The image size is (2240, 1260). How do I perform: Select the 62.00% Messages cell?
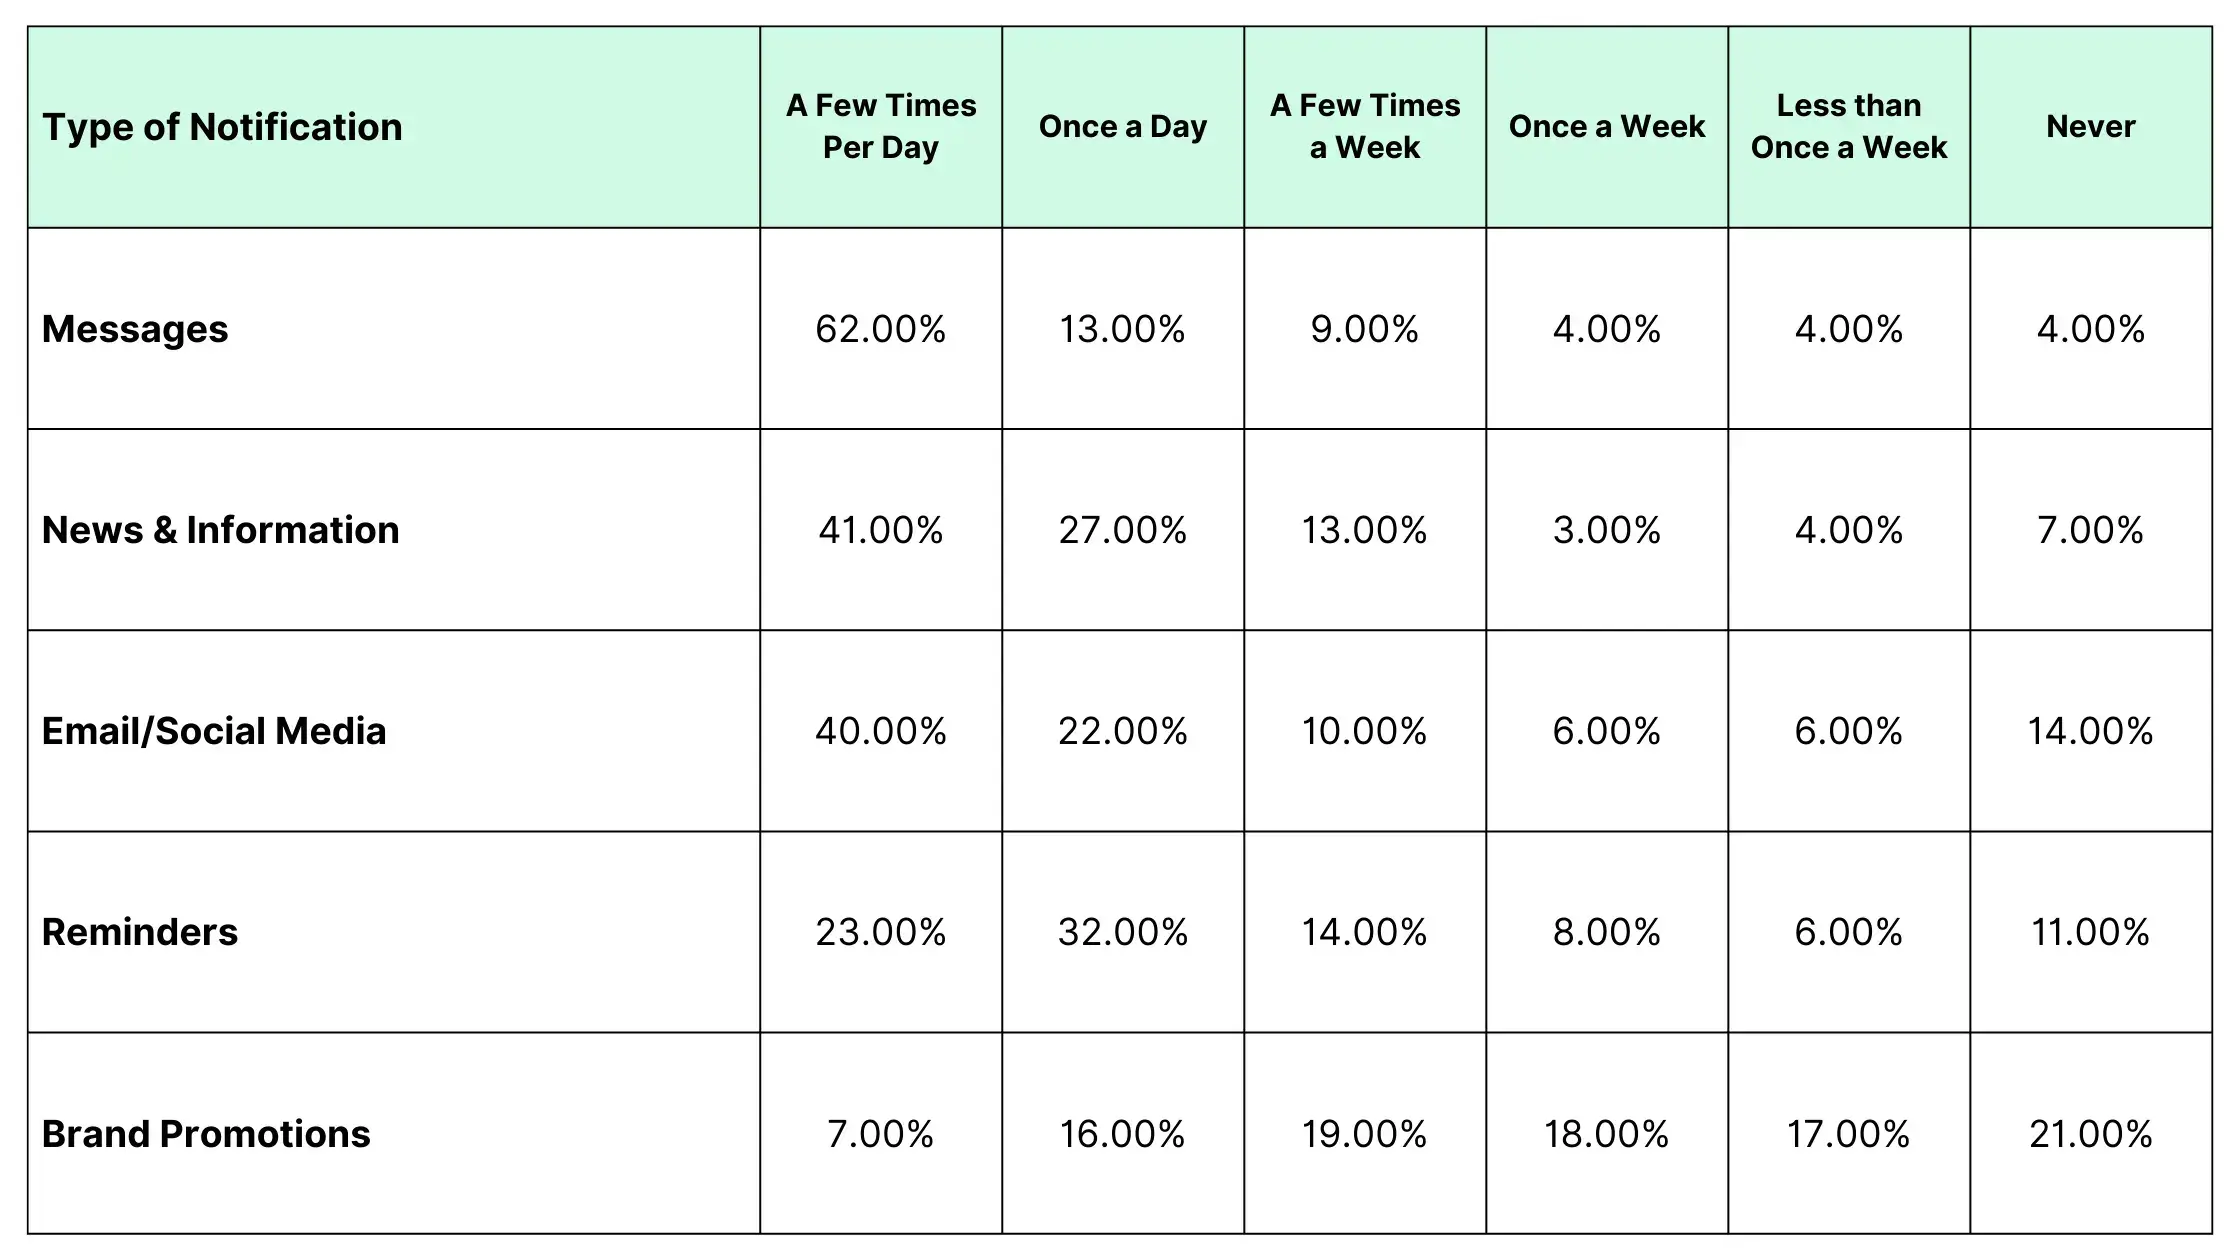[x=881, y=329]
